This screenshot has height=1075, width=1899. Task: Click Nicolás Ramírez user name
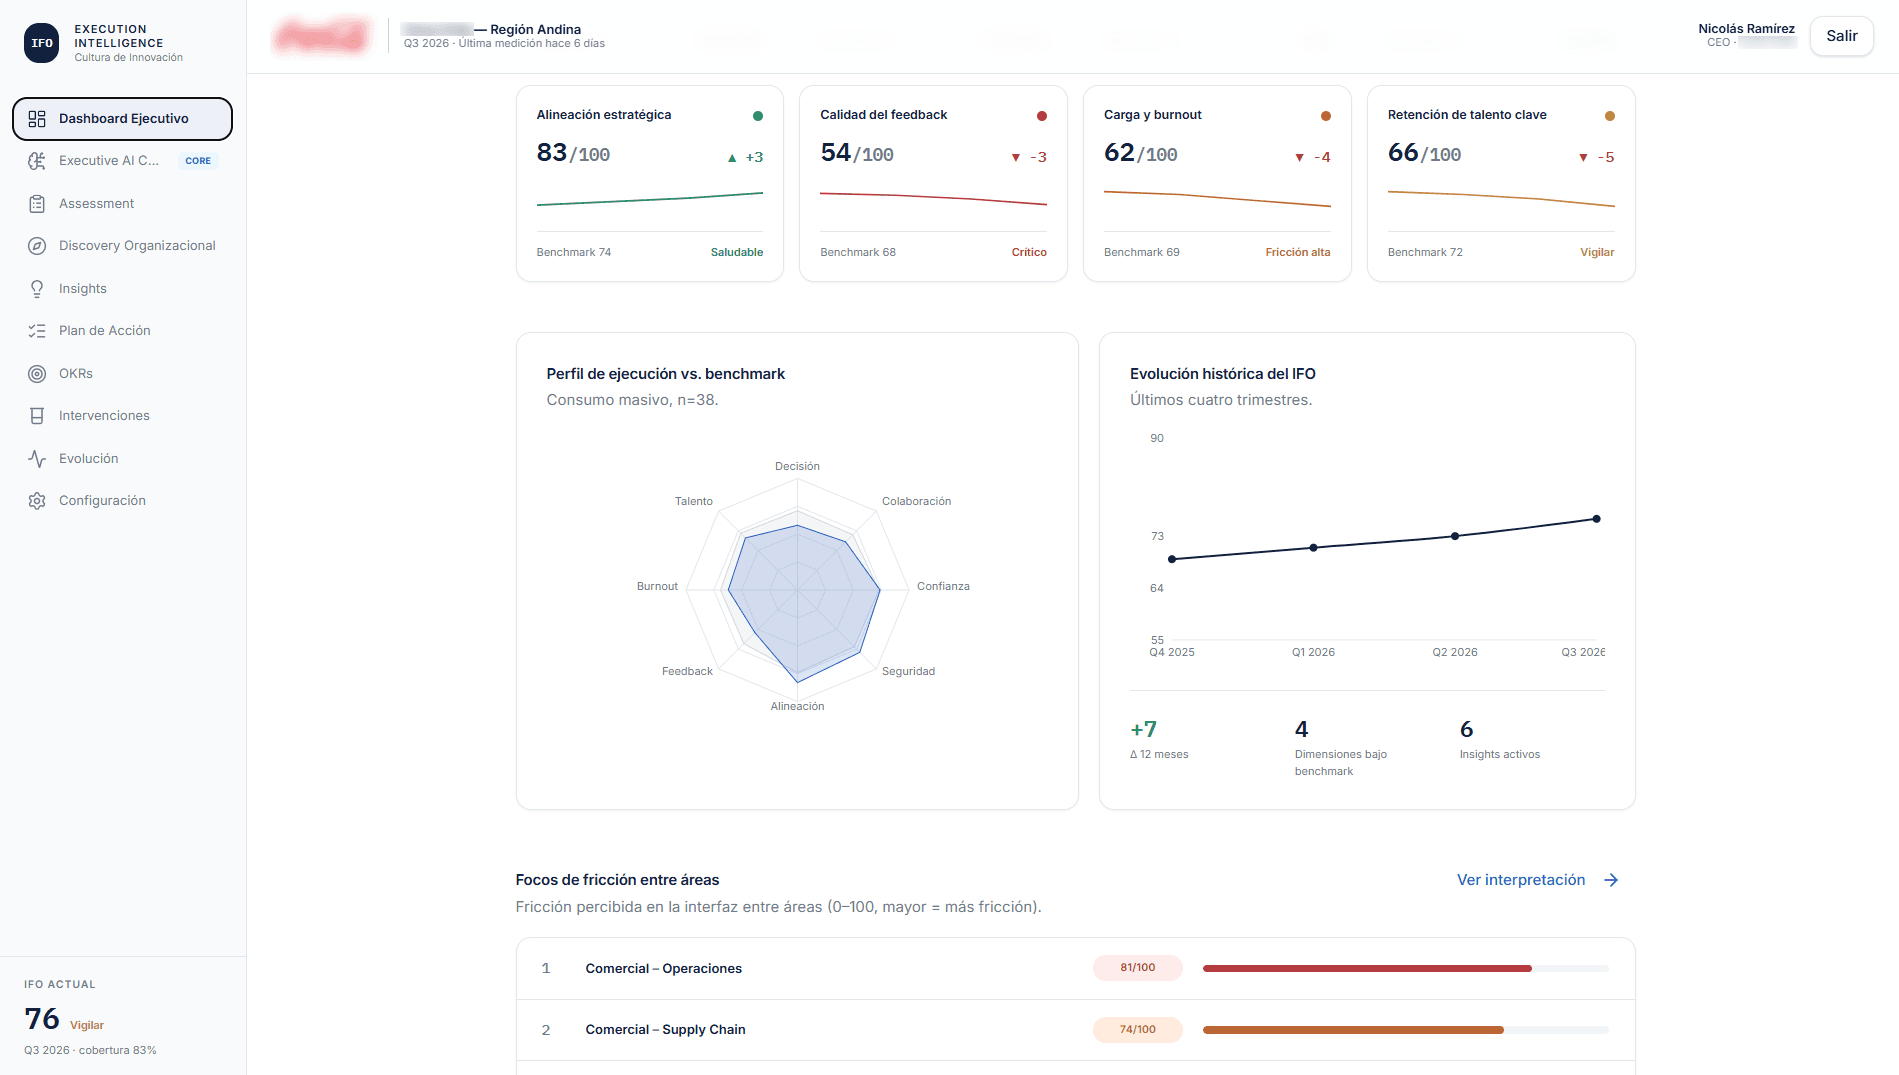click(1746, 29)
